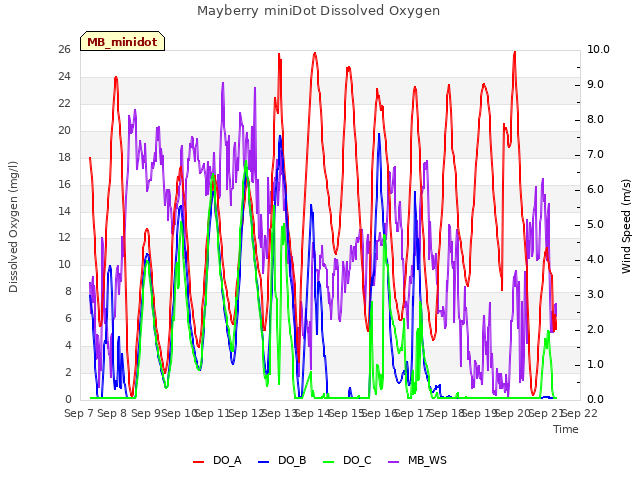Click the red DO_A legend color marker
This screenshot has width=640, height=480.
pos(198,462)
